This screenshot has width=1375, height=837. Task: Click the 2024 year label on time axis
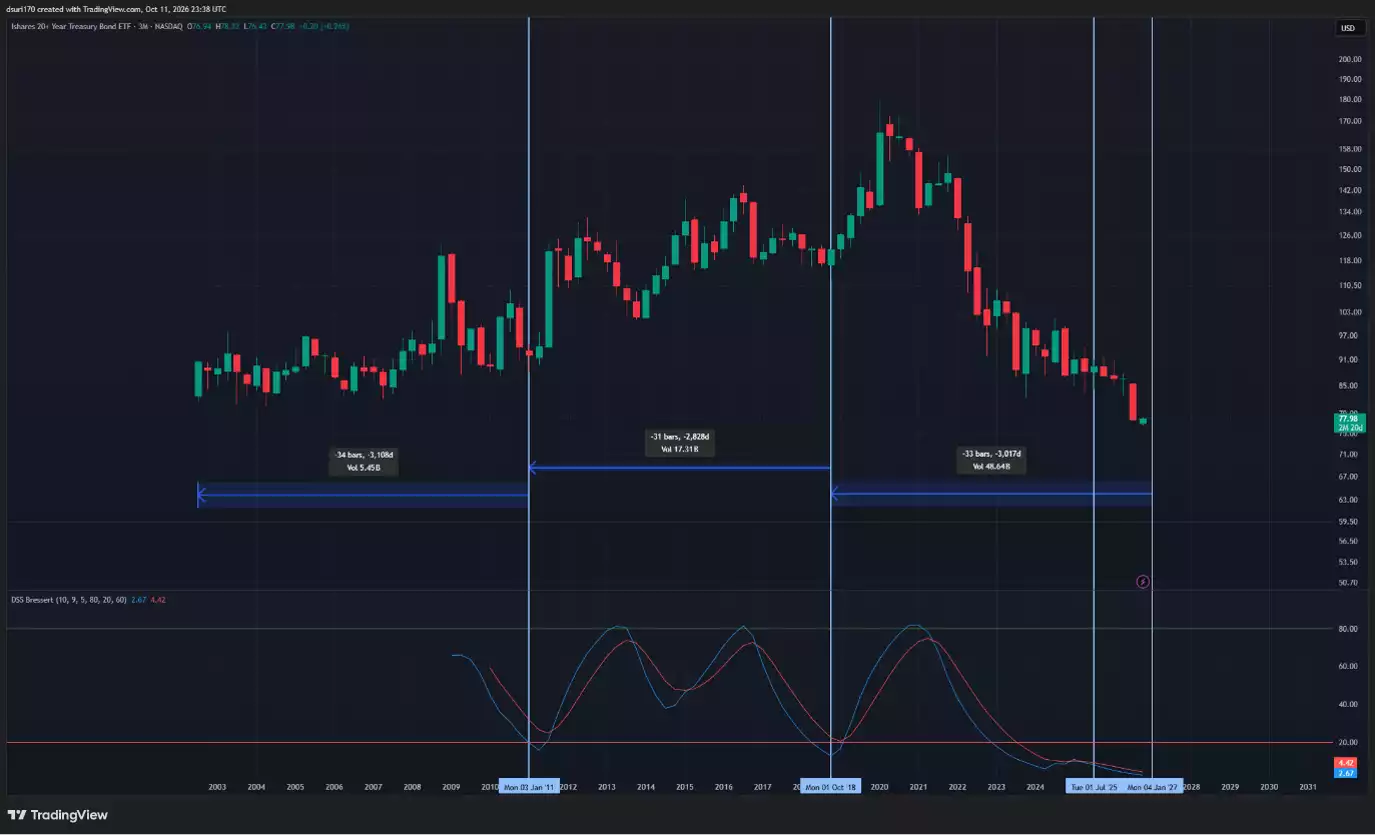pyautogui.click(x=1035, y=787)
